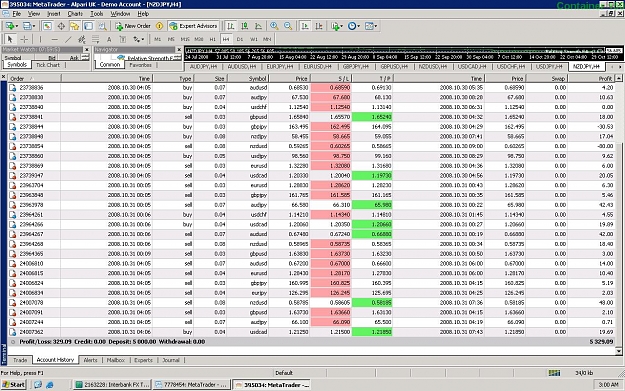Toggle the Chart Shift icon

[x=319, y=26]
